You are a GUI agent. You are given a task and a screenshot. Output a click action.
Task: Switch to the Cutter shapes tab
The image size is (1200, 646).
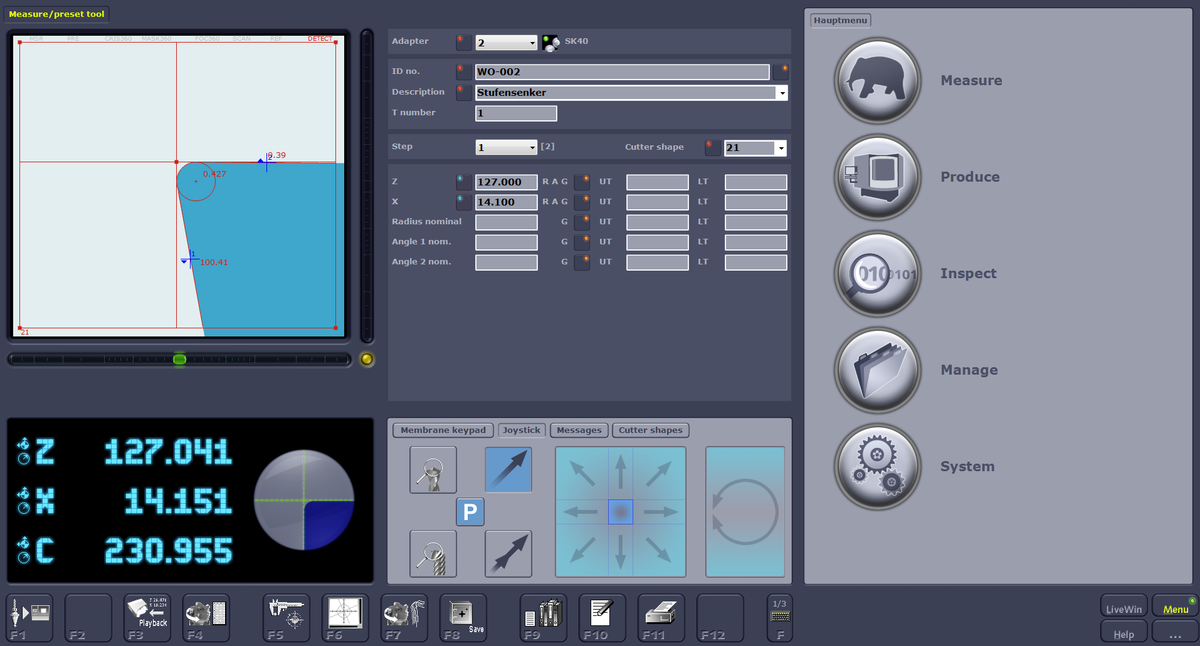click(x=650, y=430)
